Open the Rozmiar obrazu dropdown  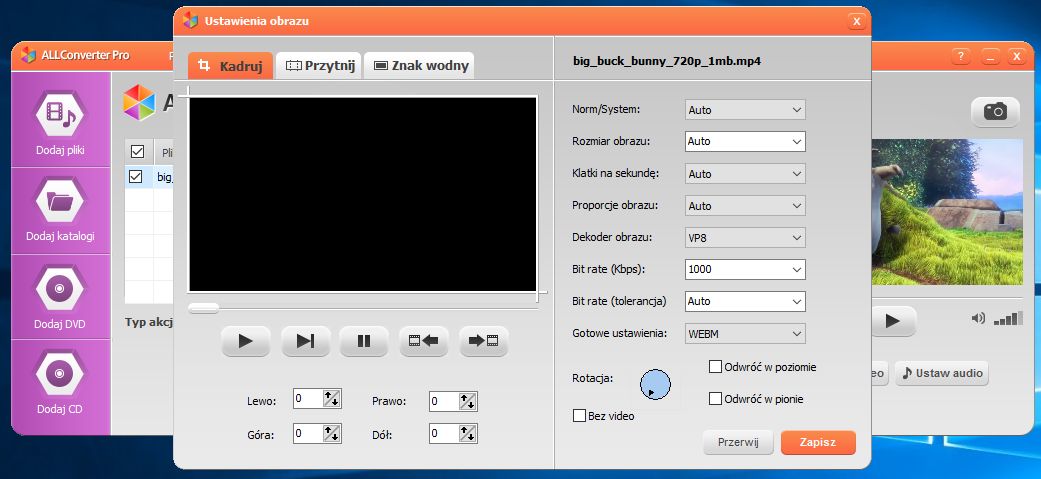pos(745,142)
